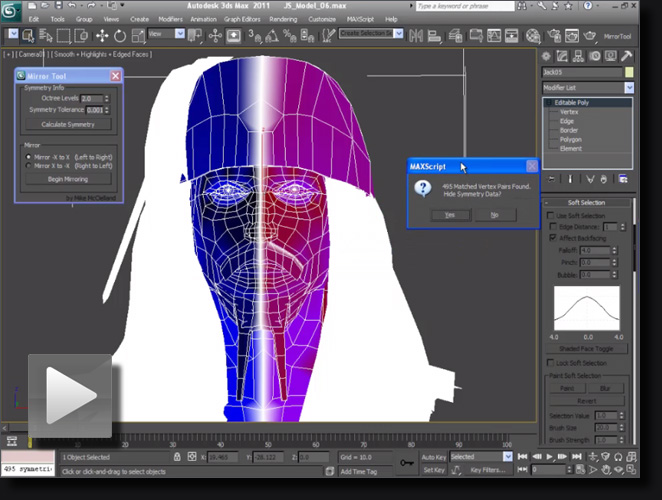The image size is (662, 500).
Task: Switch to the Modify panel tab
Action: click(562, 56)
